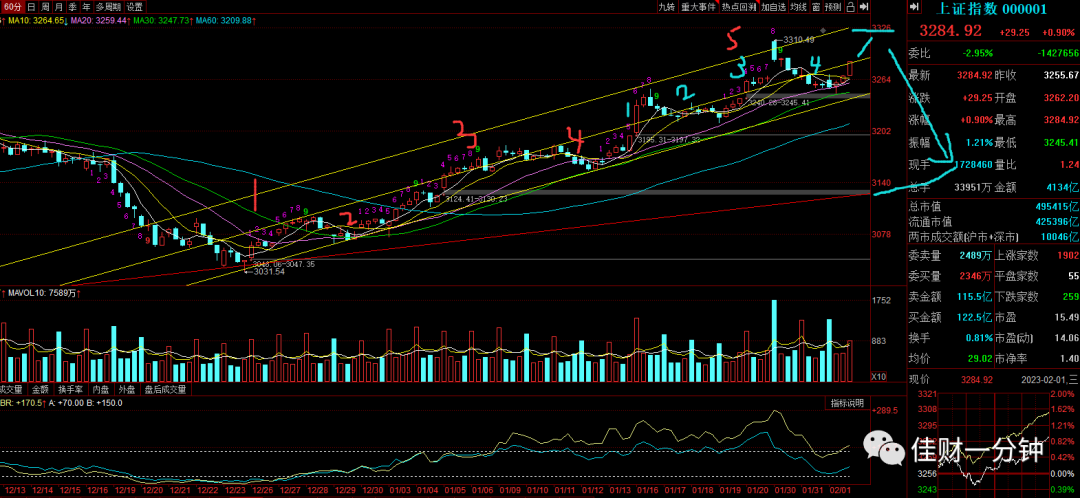Switch to the 日 daily period tab
Screen dimensions: 1080x498
(32, 7)
